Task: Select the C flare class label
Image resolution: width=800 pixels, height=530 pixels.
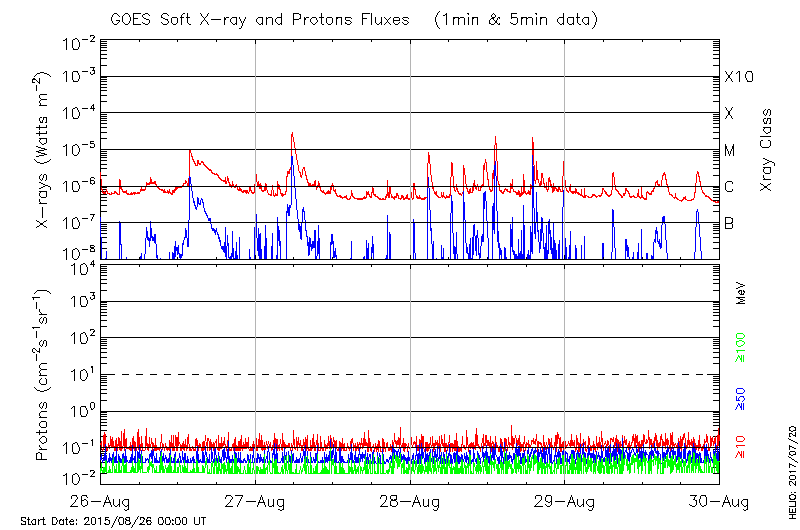Action: (x=729, y=187)
